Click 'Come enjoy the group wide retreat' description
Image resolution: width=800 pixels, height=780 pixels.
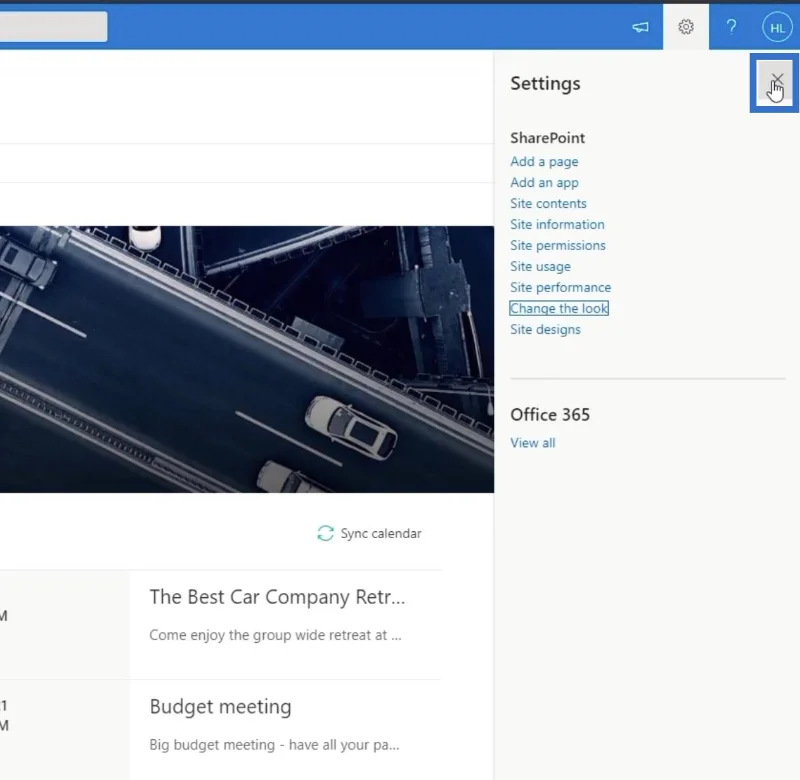coord(275,635)
